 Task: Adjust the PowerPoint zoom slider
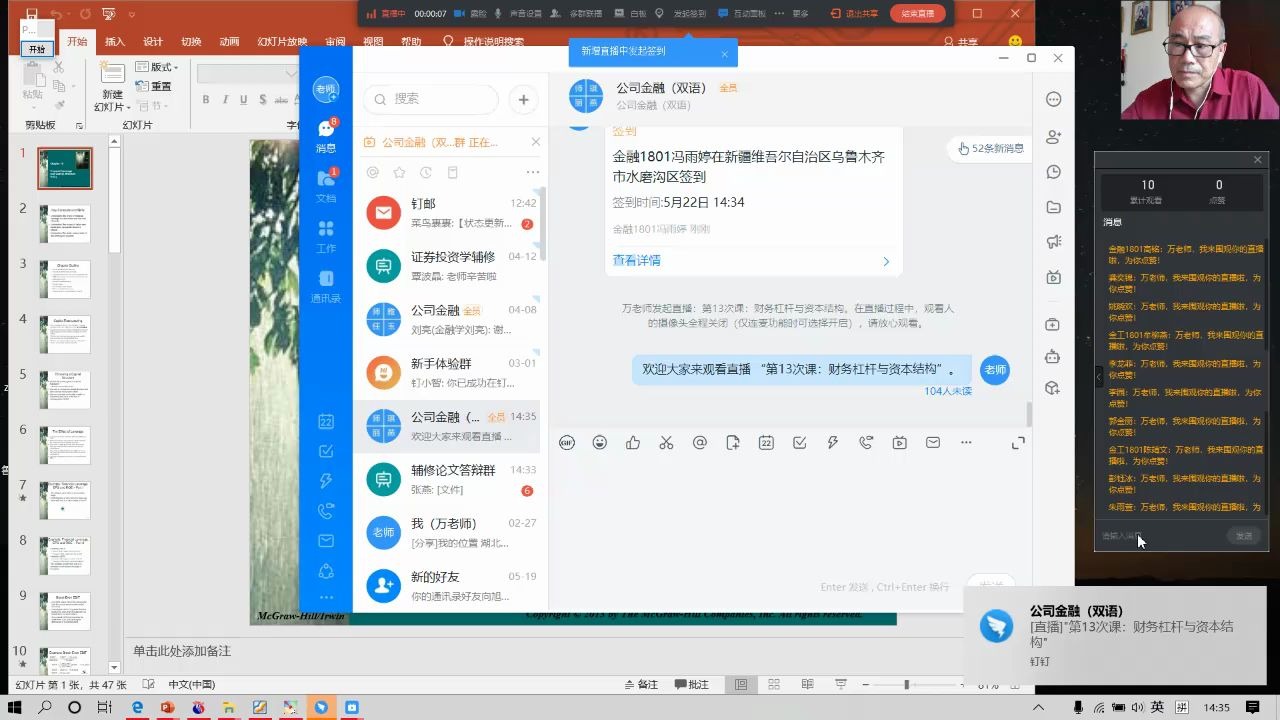906,685
